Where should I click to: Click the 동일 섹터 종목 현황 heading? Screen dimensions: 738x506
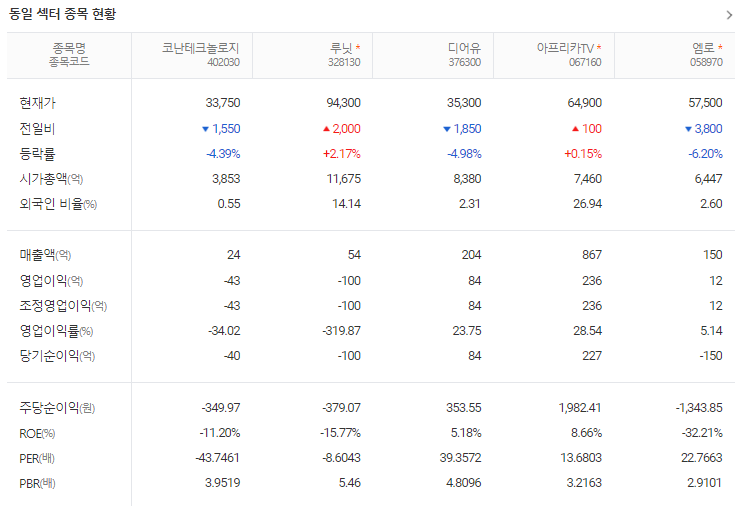[x=62, y=14]
